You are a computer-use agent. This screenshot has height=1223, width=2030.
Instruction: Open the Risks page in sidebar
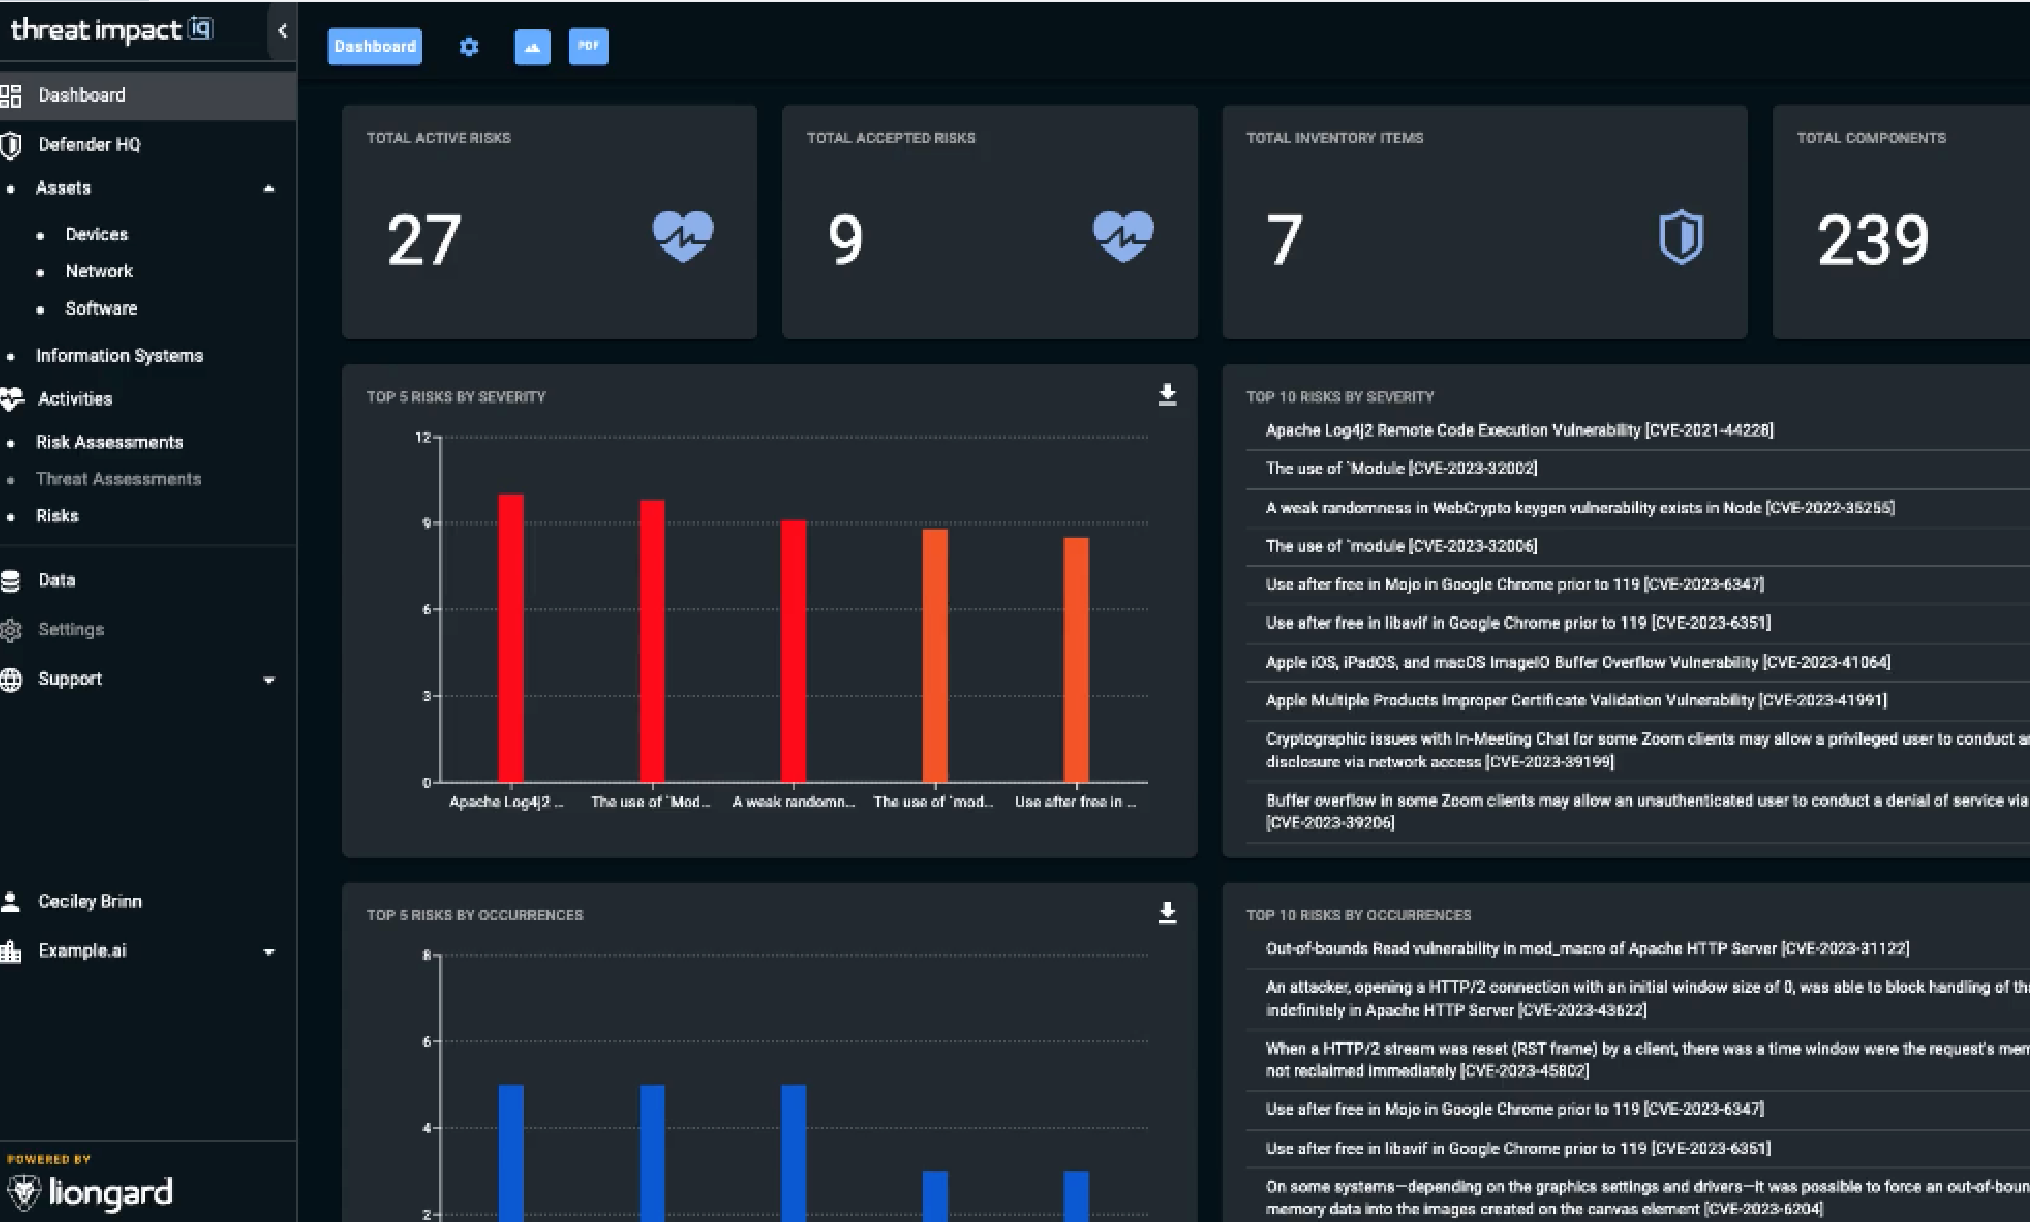click(x=57, y=516)
